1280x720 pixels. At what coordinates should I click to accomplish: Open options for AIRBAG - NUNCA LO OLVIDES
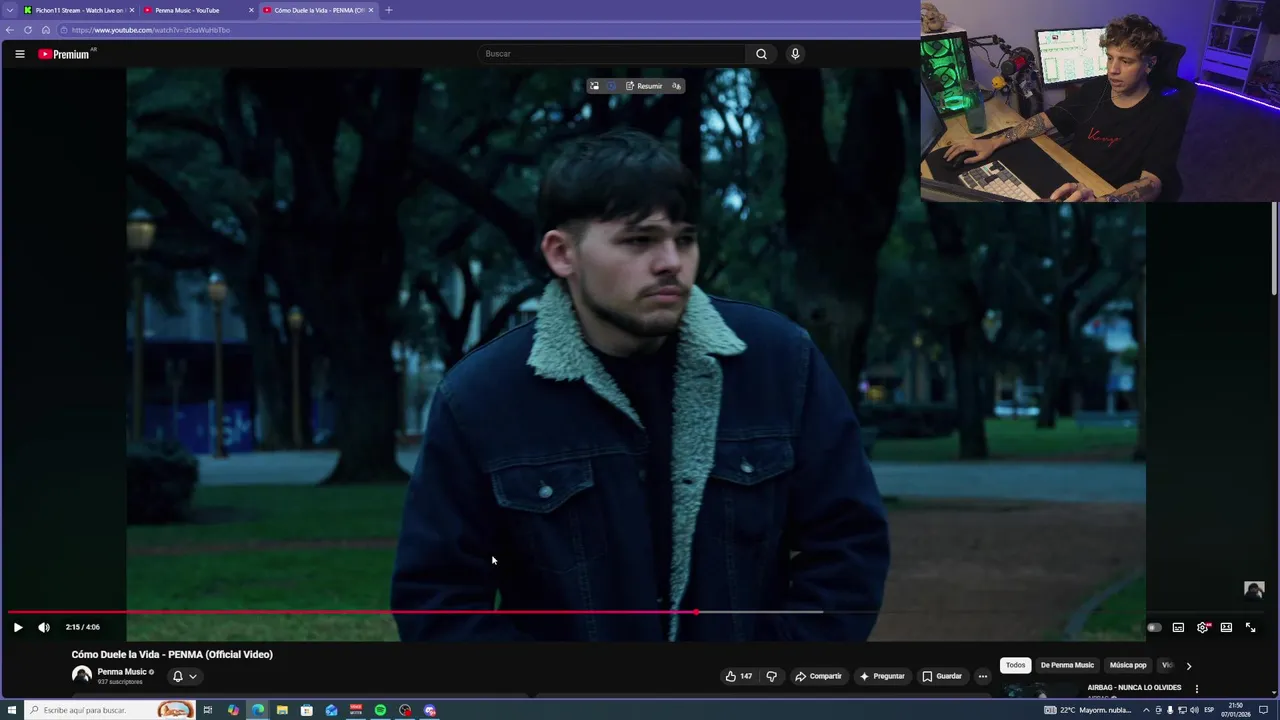1196,689
